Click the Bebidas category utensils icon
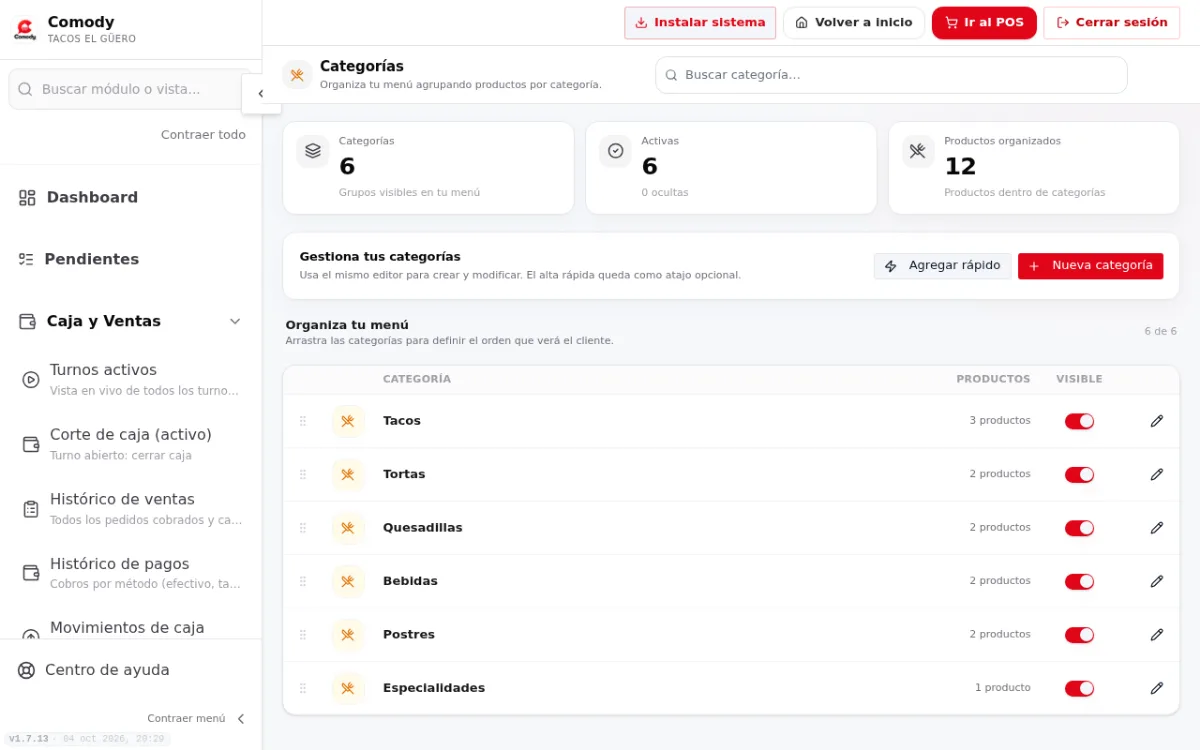The image size is (1200, 750). pos(348,581)
